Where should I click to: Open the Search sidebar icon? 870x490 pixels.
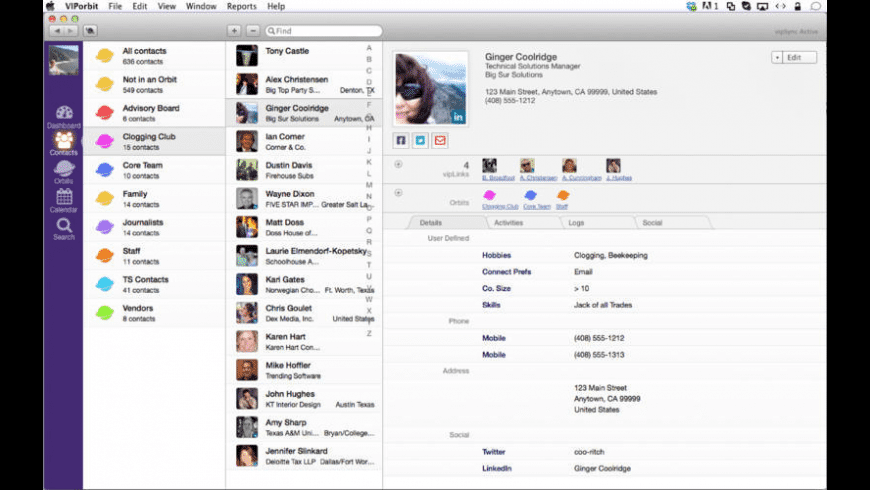pyautogui.click(x=64, y=229)
